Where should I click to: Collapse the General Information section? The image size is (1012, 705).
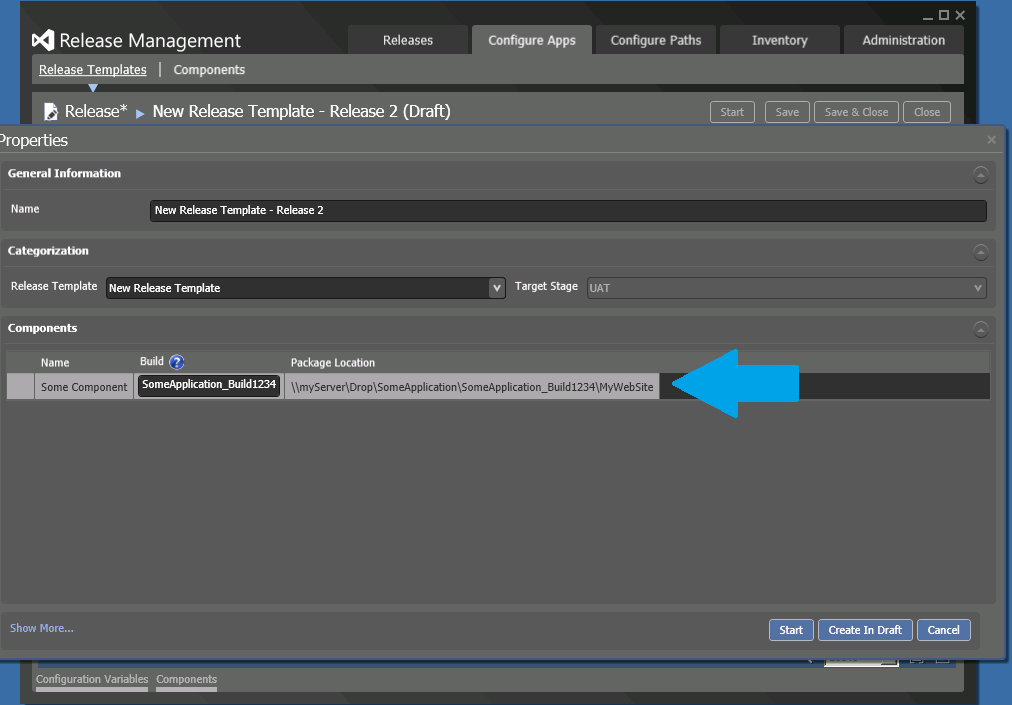click(980, 175)
